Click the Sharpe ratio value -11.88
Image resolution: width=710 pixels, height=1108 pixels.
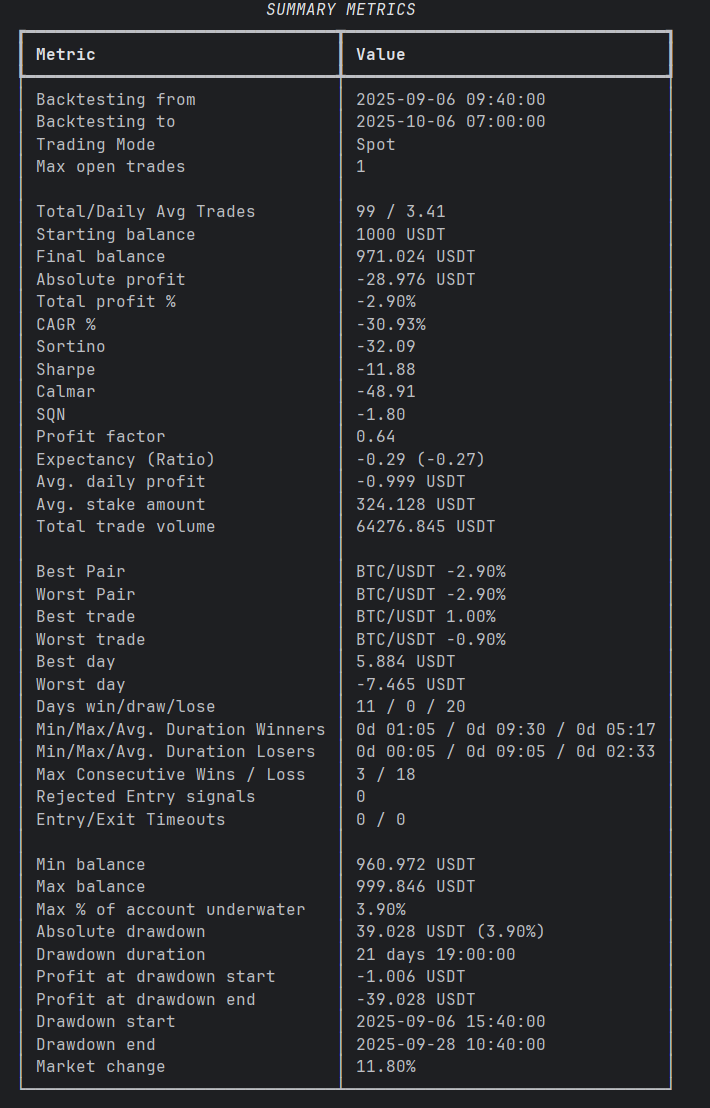(x=386, y=370)
